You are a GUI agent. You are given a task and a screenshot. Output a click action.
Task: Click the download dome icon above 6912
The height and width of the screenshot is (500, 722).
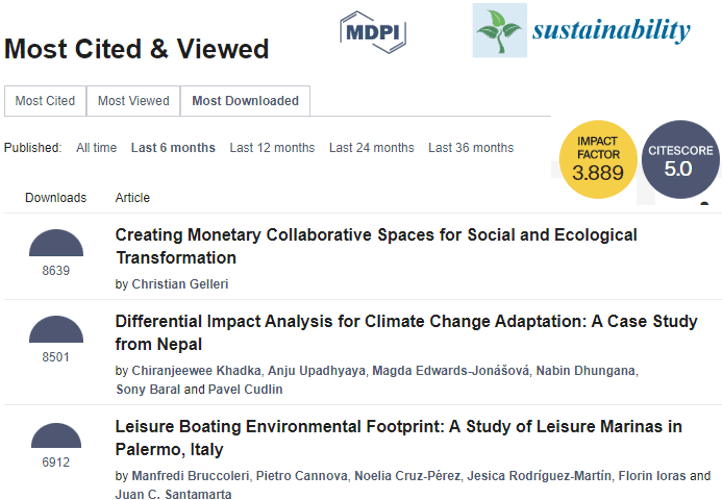tap(56, 436)
